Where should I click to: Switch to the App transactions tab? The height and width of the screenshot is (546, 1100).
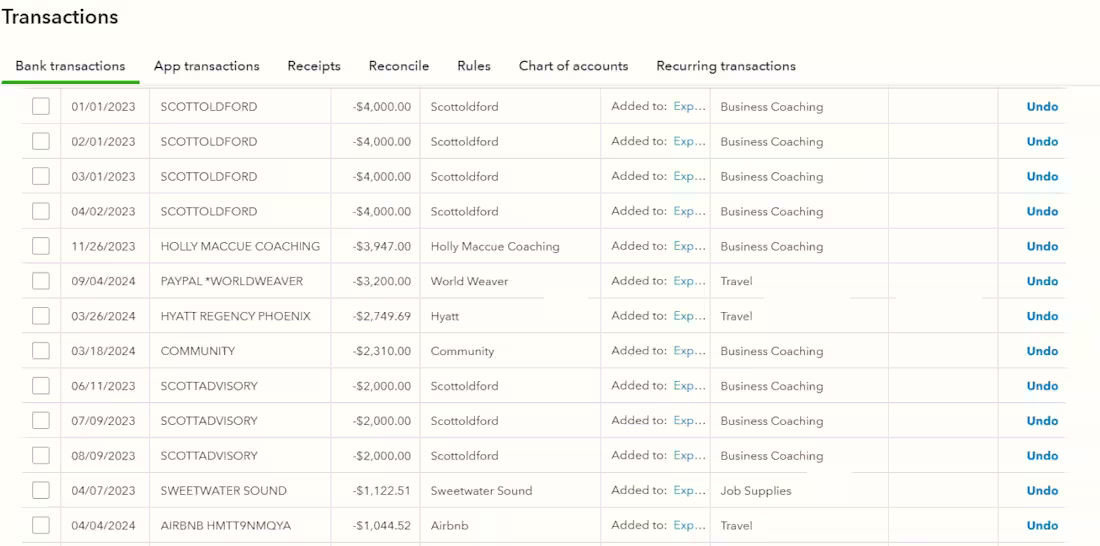pos(206,66)
